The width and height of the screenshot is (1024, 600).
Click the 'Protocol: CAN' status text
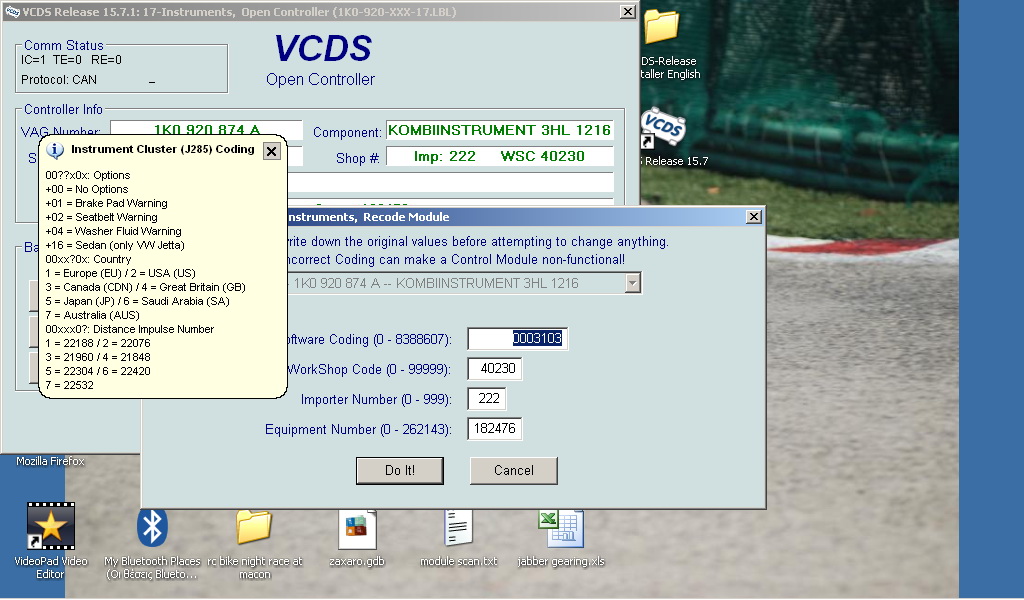click(x=59, y=80)
